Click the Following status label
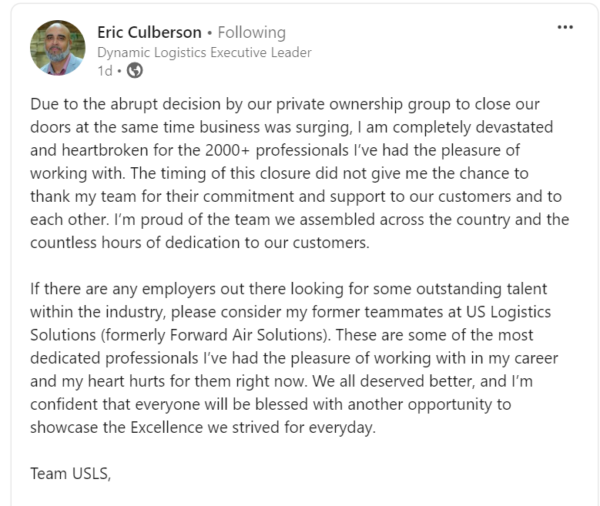Image resolution: width=600 pixels, height=506 pixels. (252, 33)
